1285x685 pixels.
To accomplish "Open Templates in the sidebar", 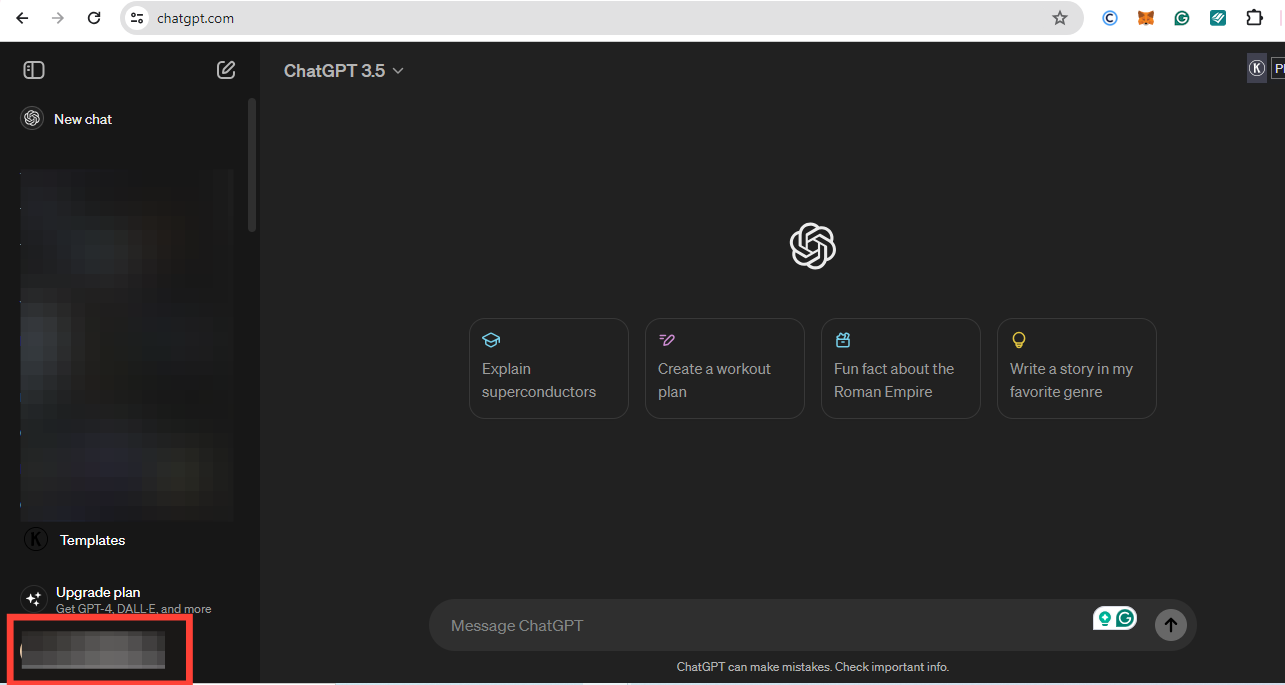I will point(92,540).
